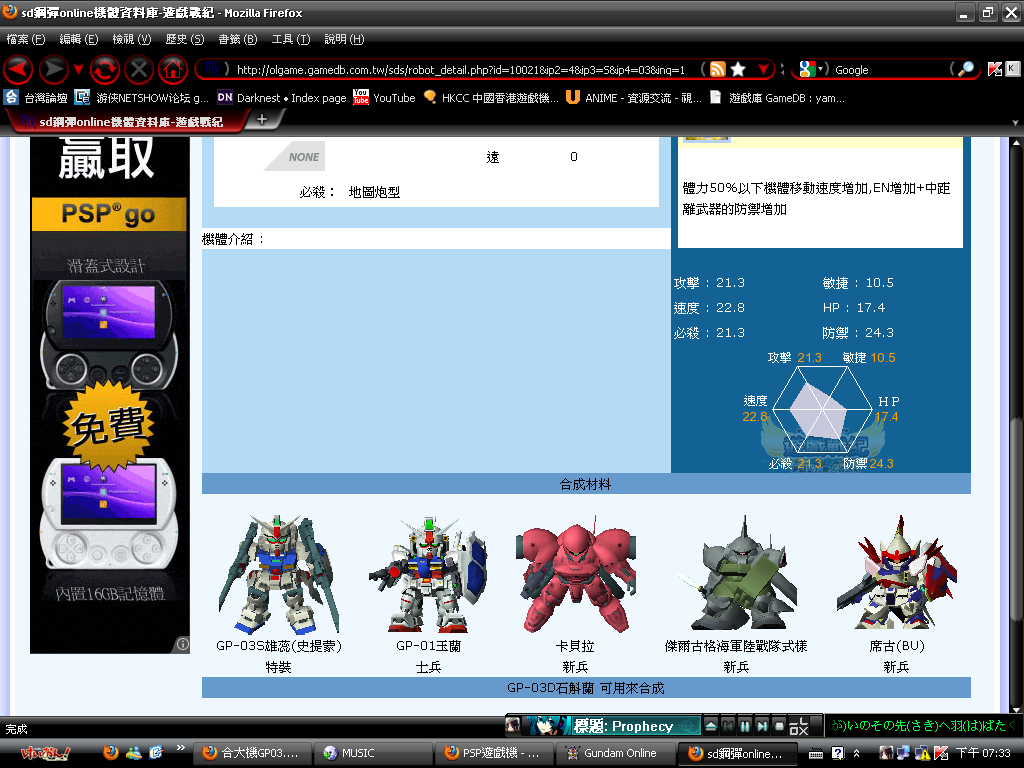Expand the back/forward history dropdown arrow

tap(78, 69)
